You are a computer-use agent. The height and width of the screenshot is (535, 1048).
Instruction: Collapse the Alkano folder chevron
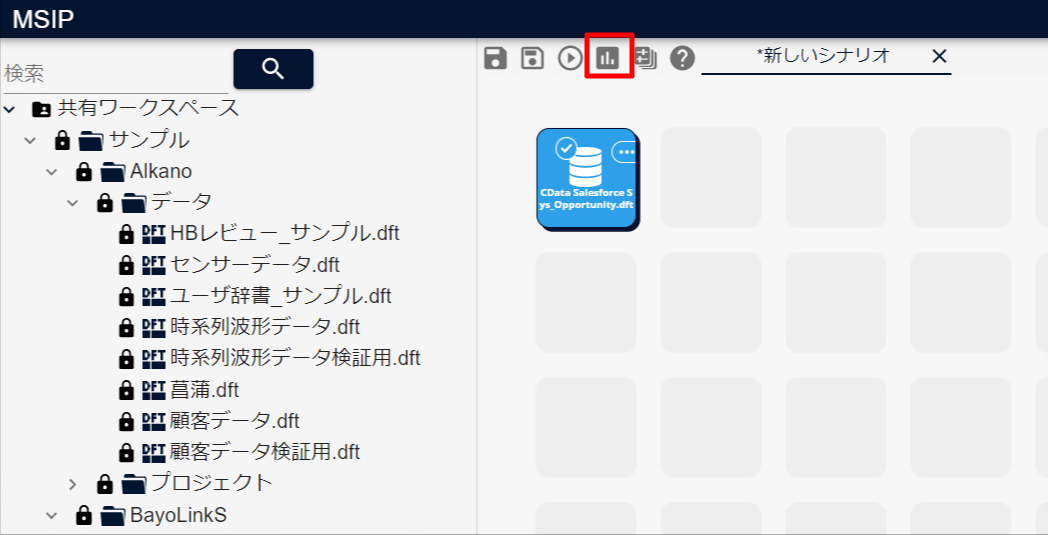[x=51, y=172]
